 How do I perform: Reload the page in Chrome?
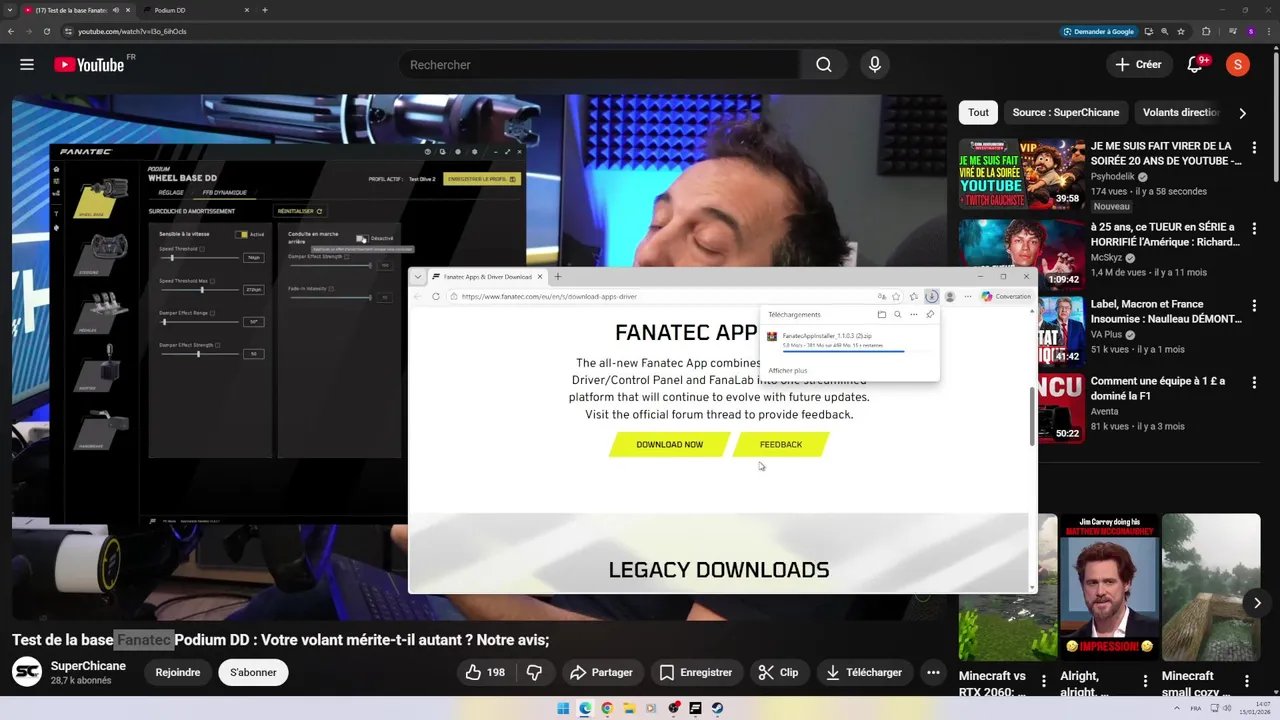click(46, 31)
